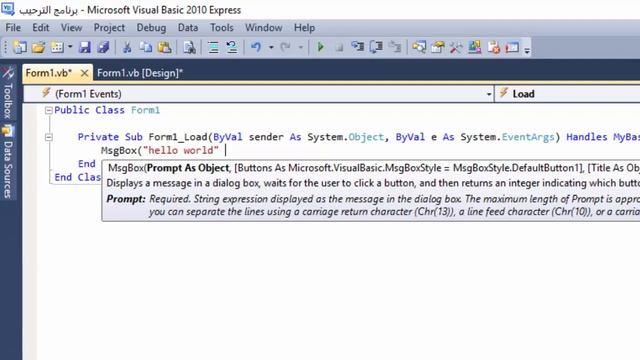The image size is (640, 360).
Task: Collapse the Public Class Form1 region
Action: [49, 110]
